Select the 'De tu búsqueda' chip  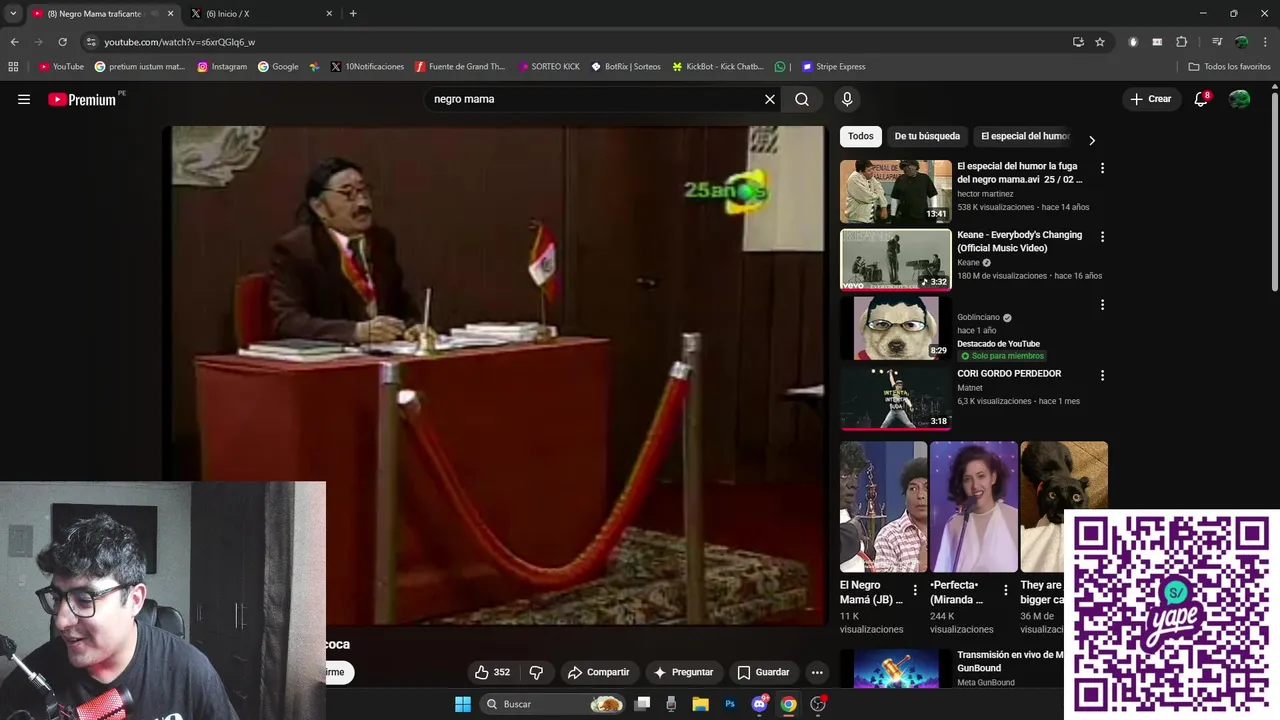(x=927, y=136)
